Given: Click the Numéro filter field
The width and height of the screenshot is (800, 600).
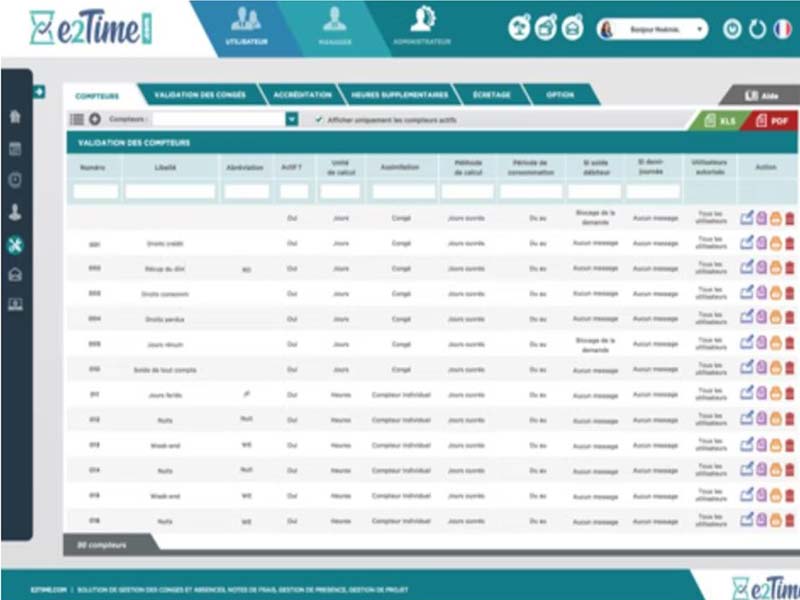Looking at the screenshot, I should point(95,191).
